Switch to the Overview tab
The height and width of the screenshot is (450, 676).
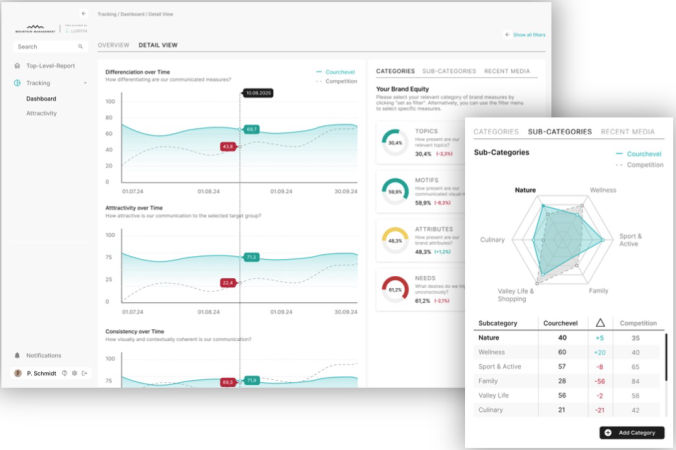[x=113, y=46]
